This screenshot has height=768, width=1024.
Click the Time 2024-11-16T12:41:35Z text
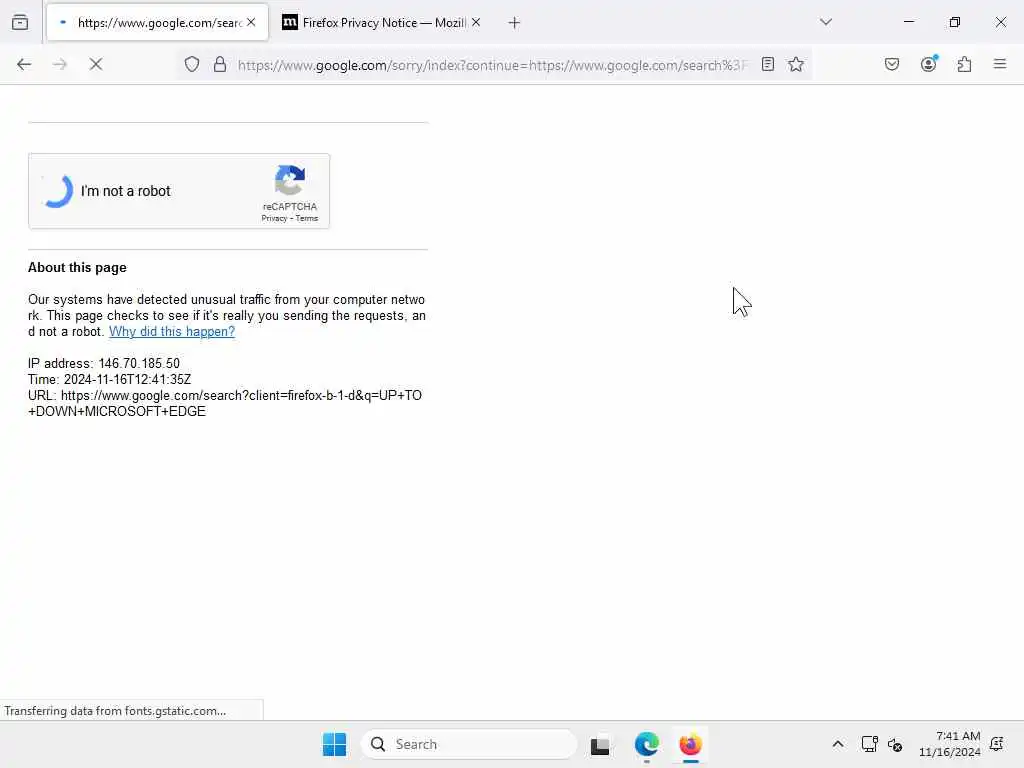tap(110, 379)
